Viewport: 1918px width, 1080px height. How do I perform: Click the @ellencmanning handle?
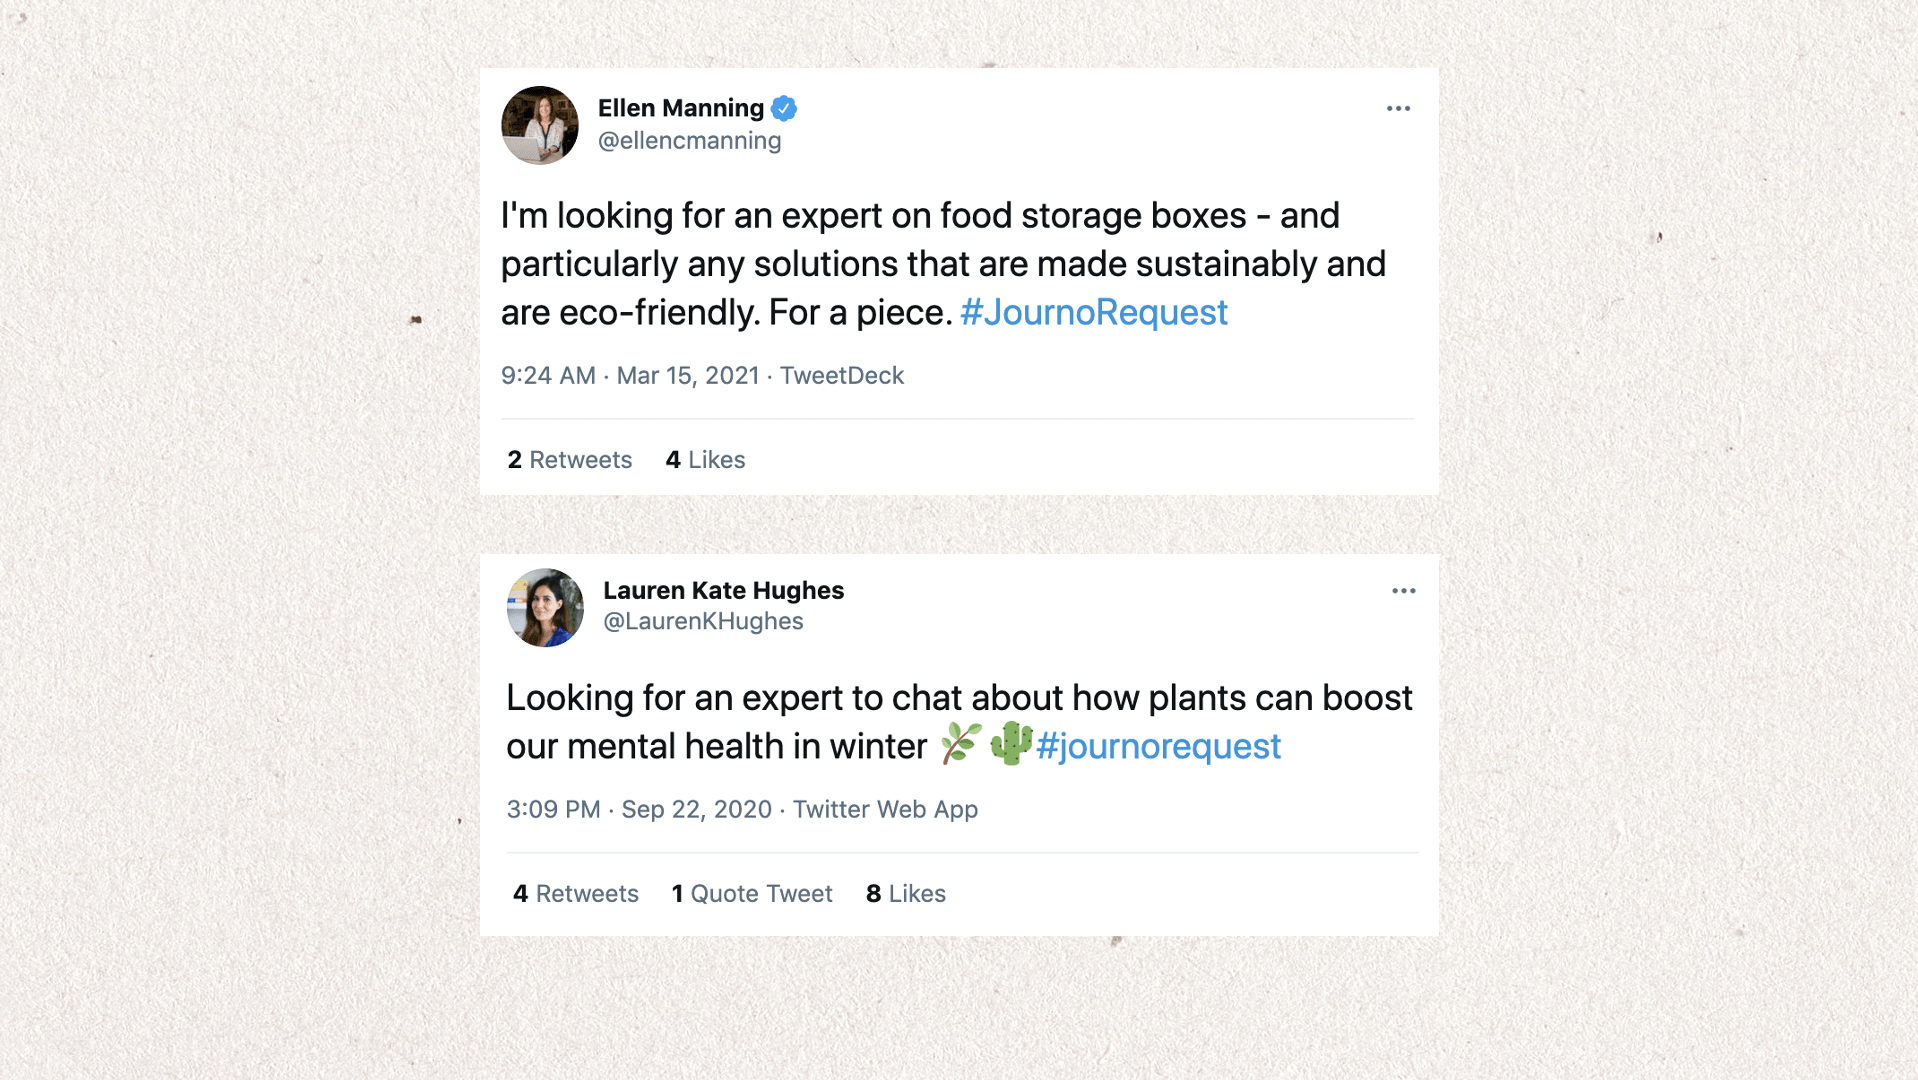pos(689,141)
